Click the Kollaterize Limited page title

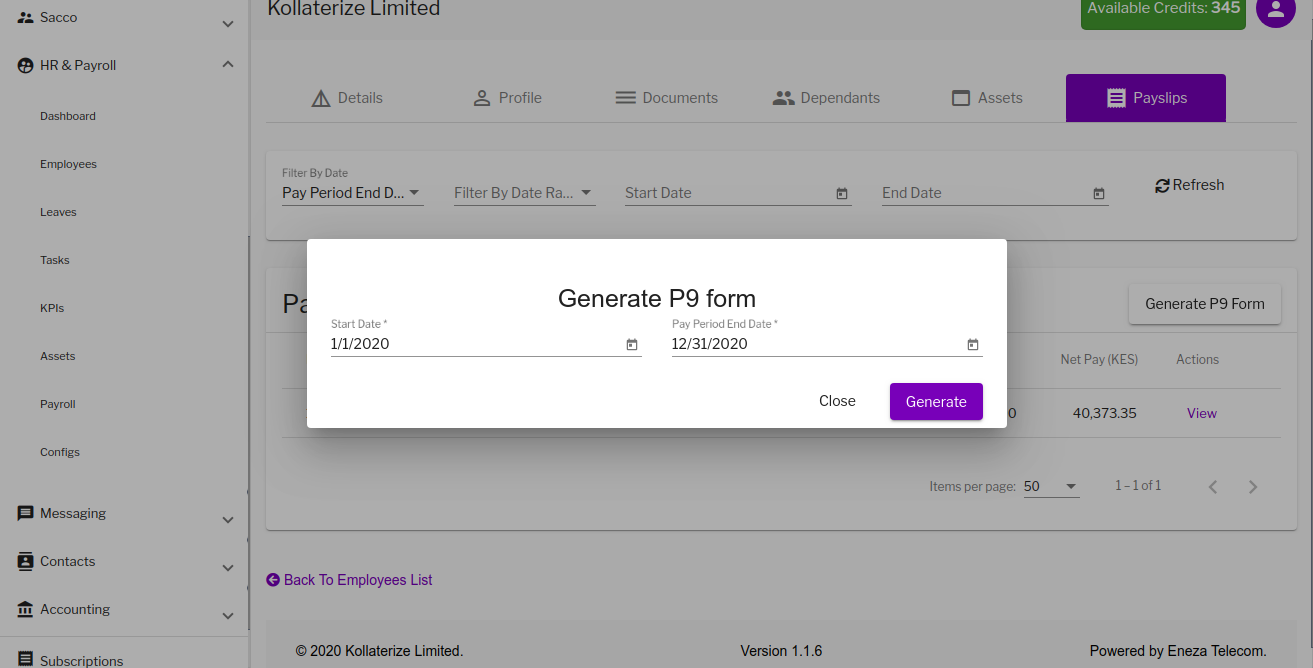pyautogui.click(x=354, y=9)
